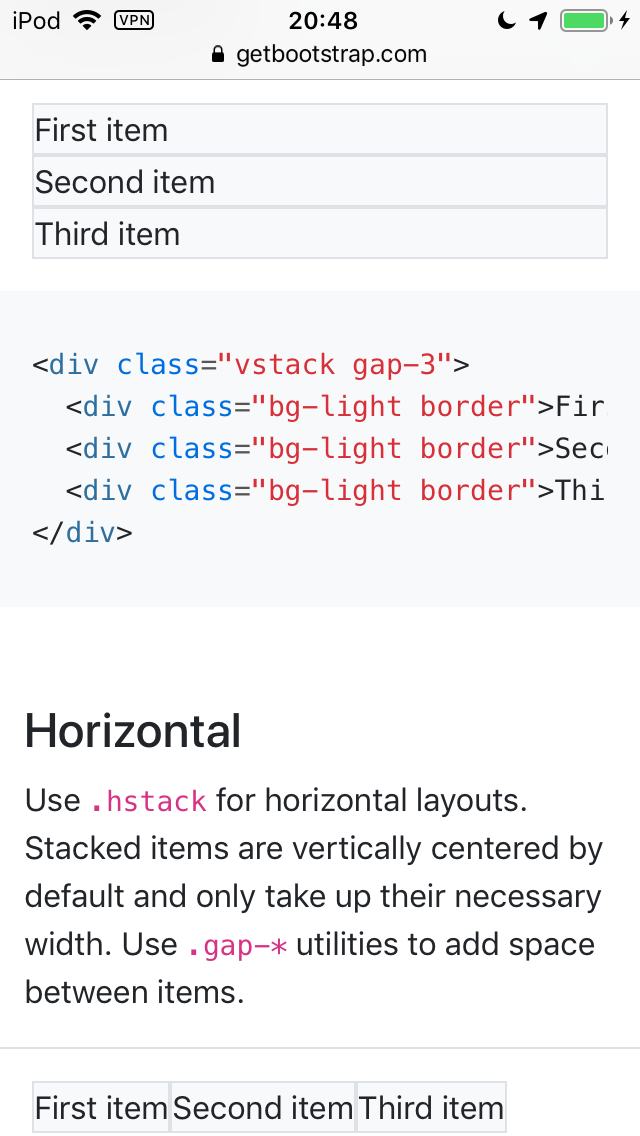Click Third item in the horizontal stack

pos(431,1108)
